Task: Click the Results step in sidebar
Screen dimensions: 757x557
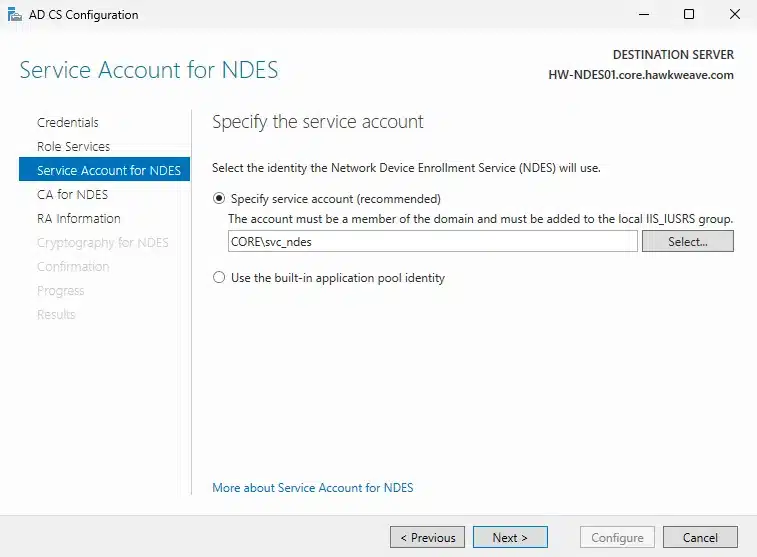Action: (56, 314)
